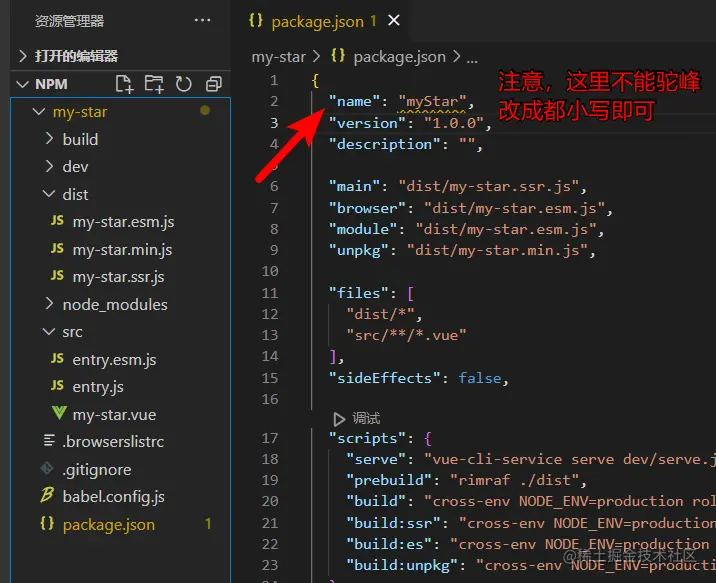This screenshot has width=716, height=583.
Task: Click braces icon beside package.json in tree
Action: click(47, 523)
